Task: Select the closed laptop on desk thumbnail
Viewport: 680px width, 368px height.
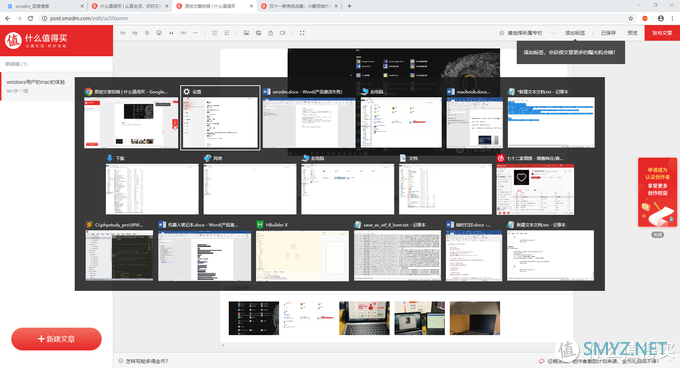Action: [x=475, y=318]
